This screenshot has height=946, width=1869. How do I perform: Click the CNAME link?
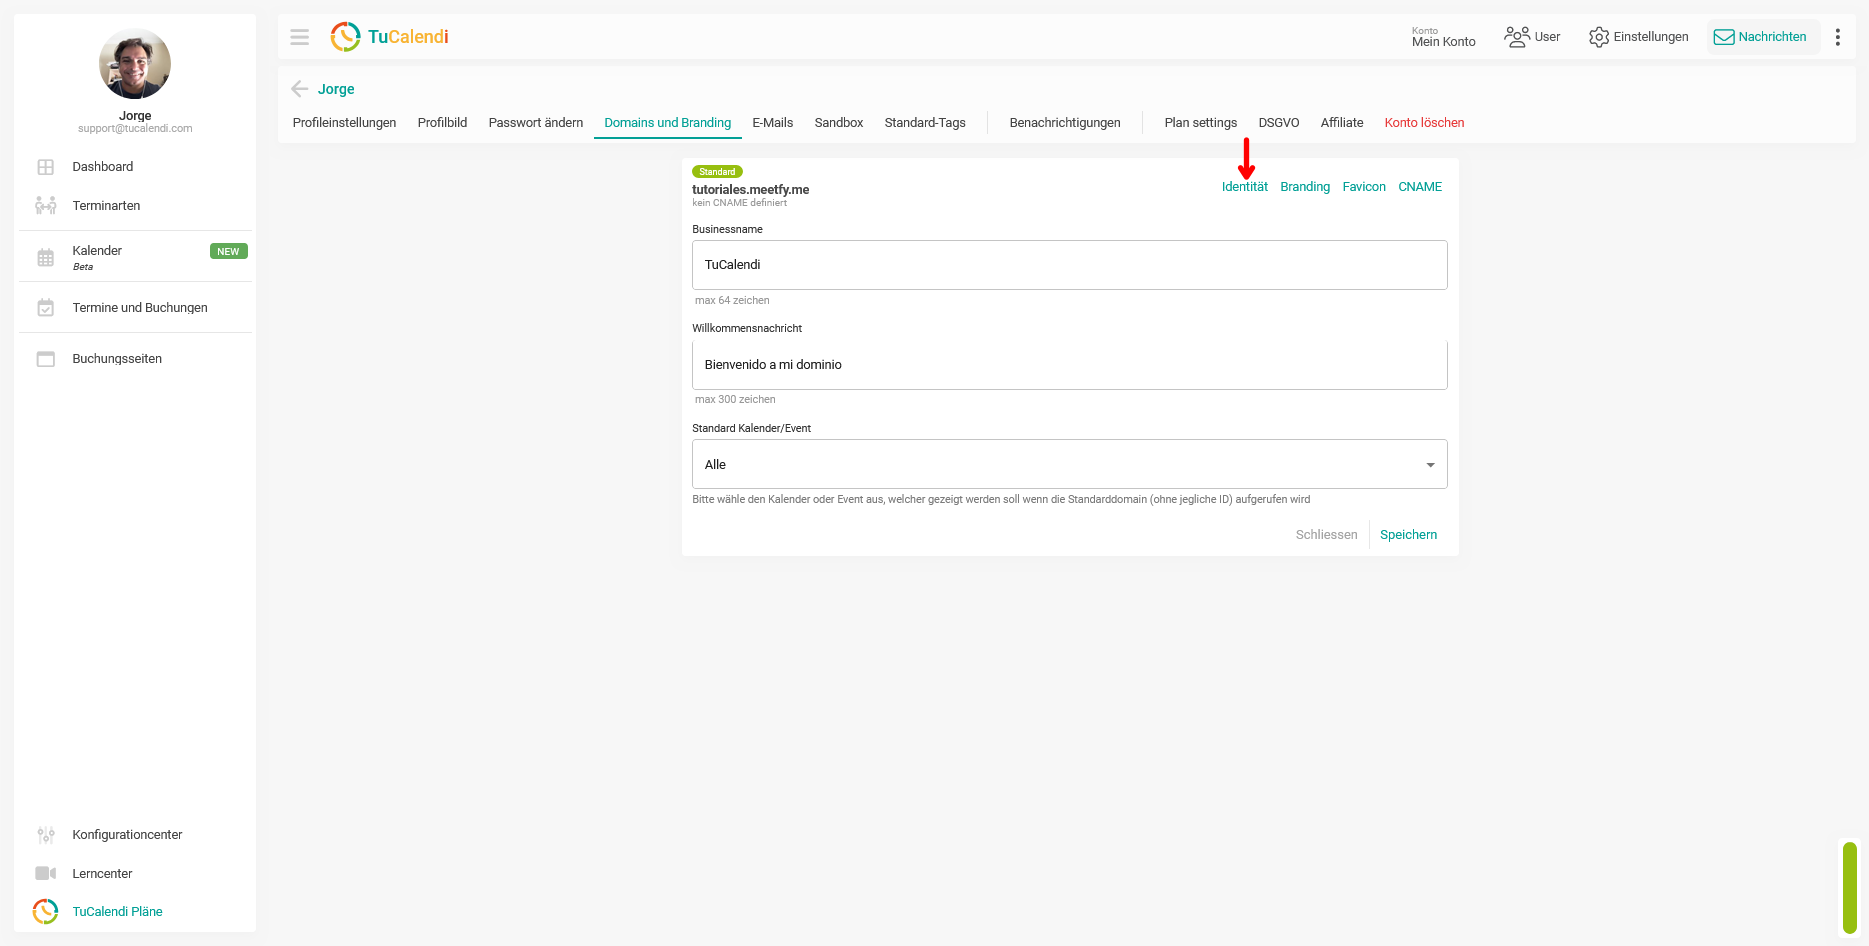(x=1420, y=187)
